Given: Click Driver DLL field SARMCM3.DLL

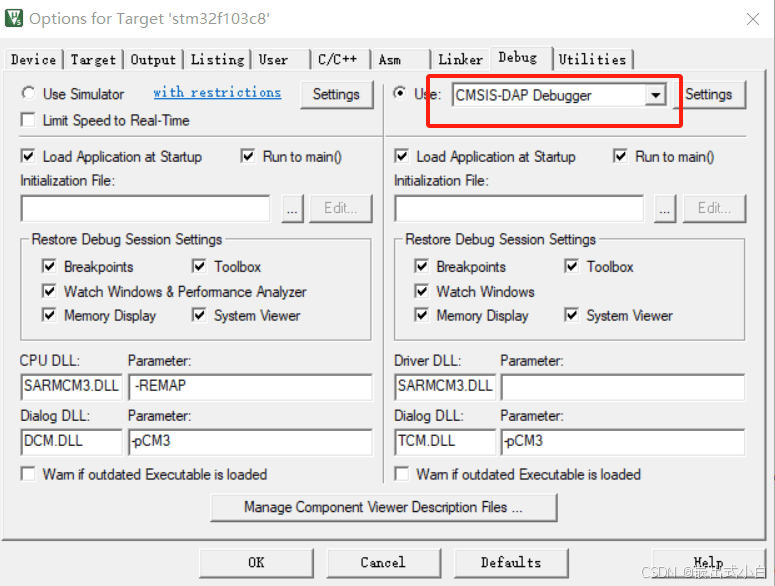Looking at the screenshot, I should (445, 386).
